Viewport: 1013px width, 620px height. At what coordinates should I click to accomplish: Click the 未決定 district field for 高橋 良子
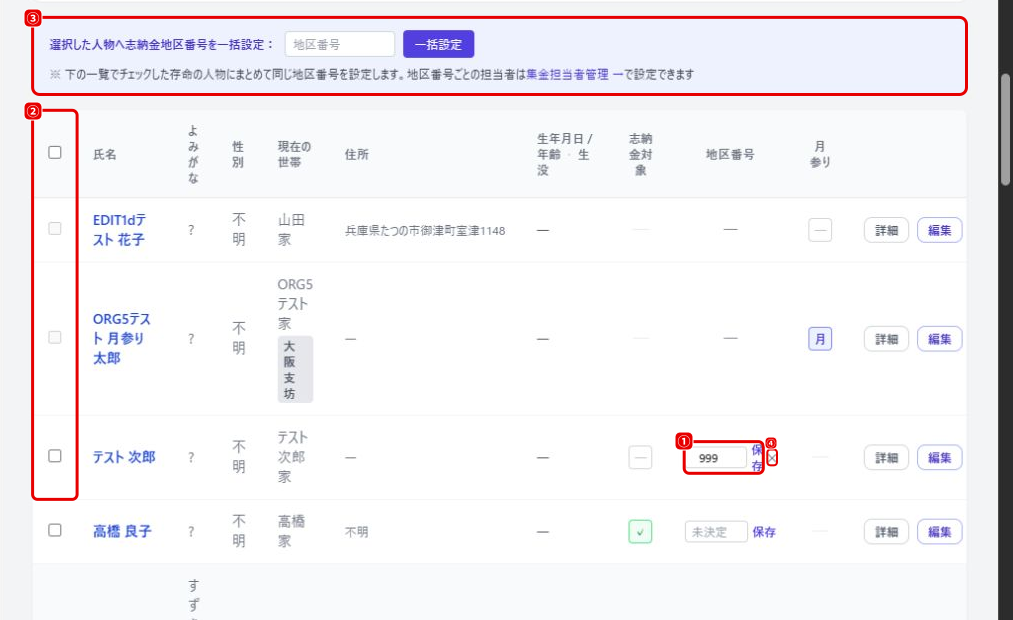pos(716,532)
